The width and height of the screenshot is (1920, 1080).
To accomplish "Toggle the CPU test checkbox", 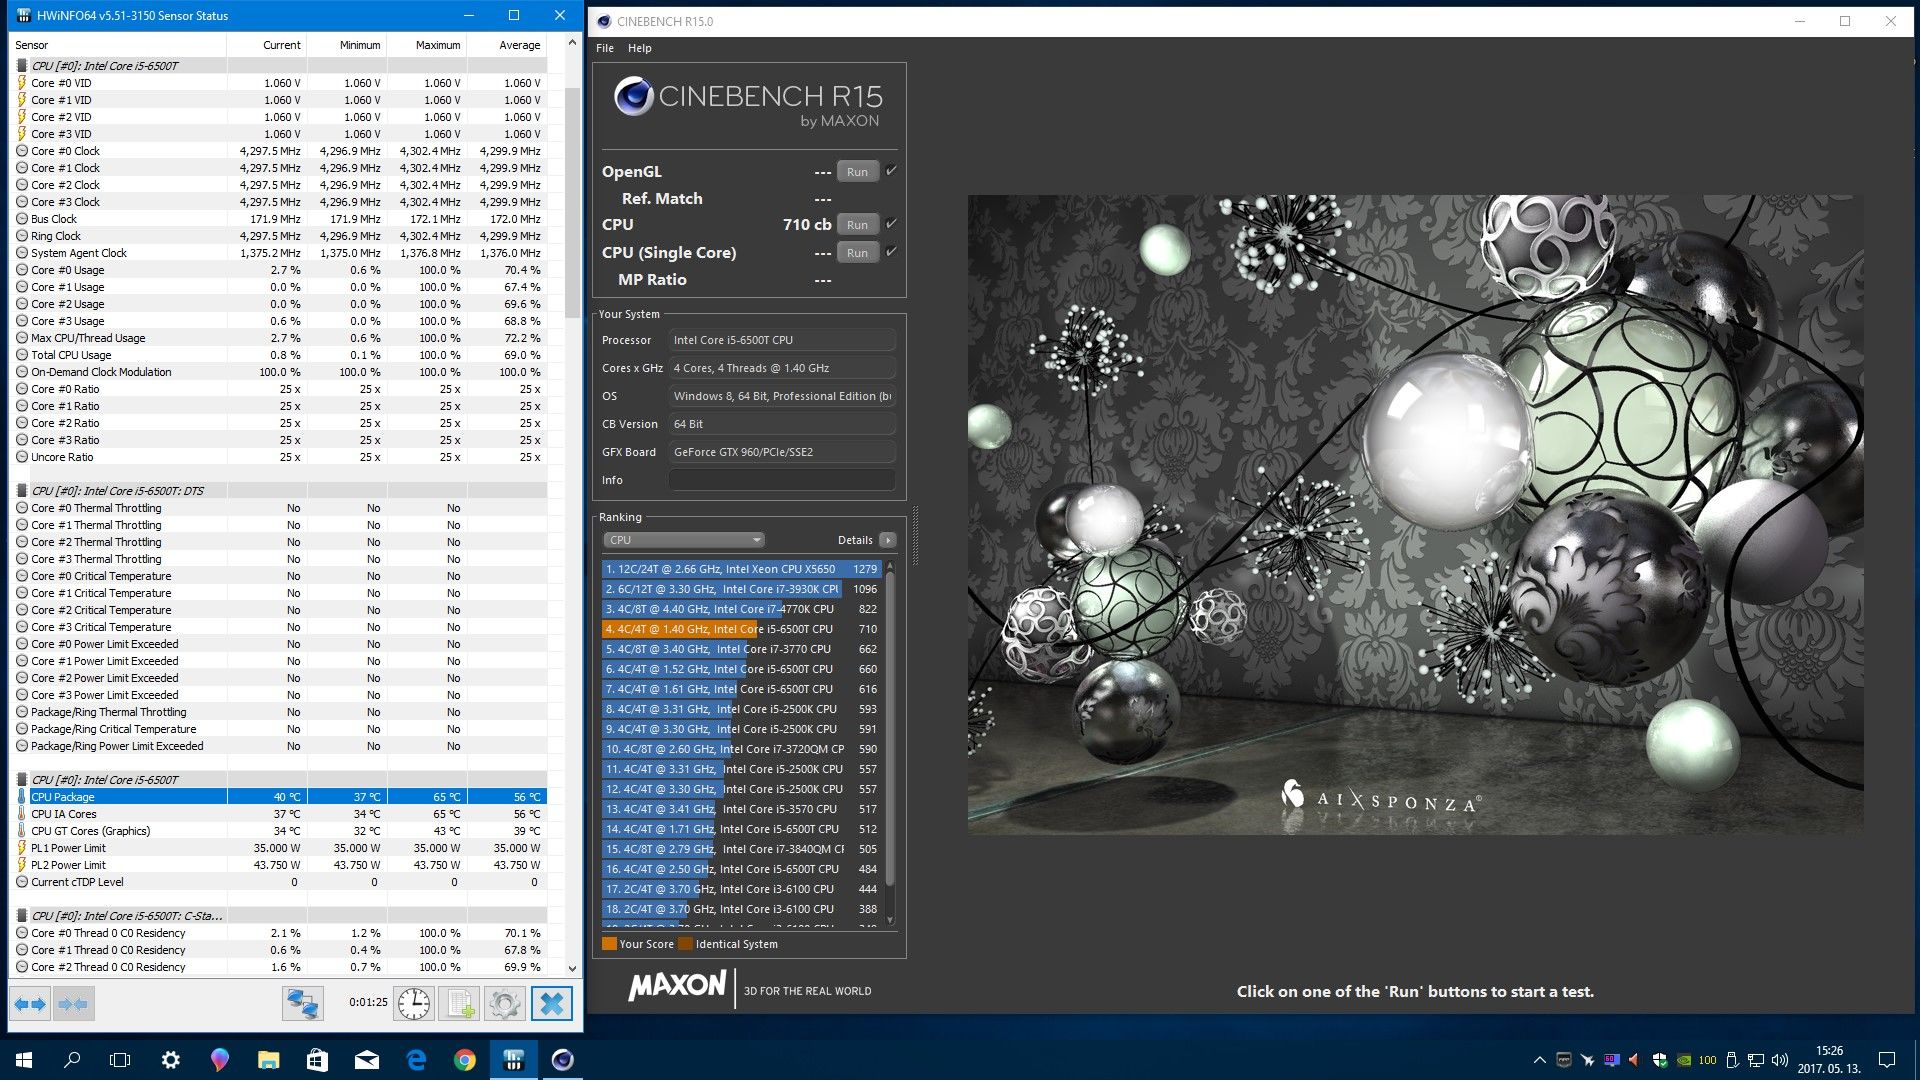I will click(891, 224).
